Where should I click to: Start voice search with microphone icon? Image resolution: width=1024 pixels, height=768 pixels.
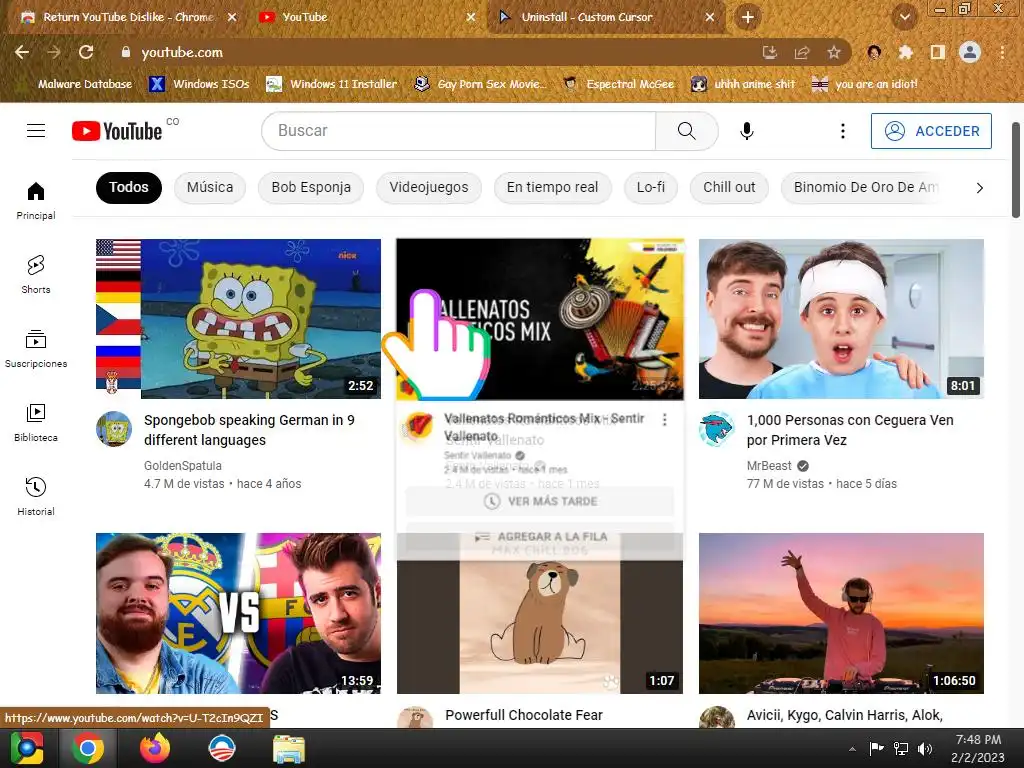[x=746, y=131]
